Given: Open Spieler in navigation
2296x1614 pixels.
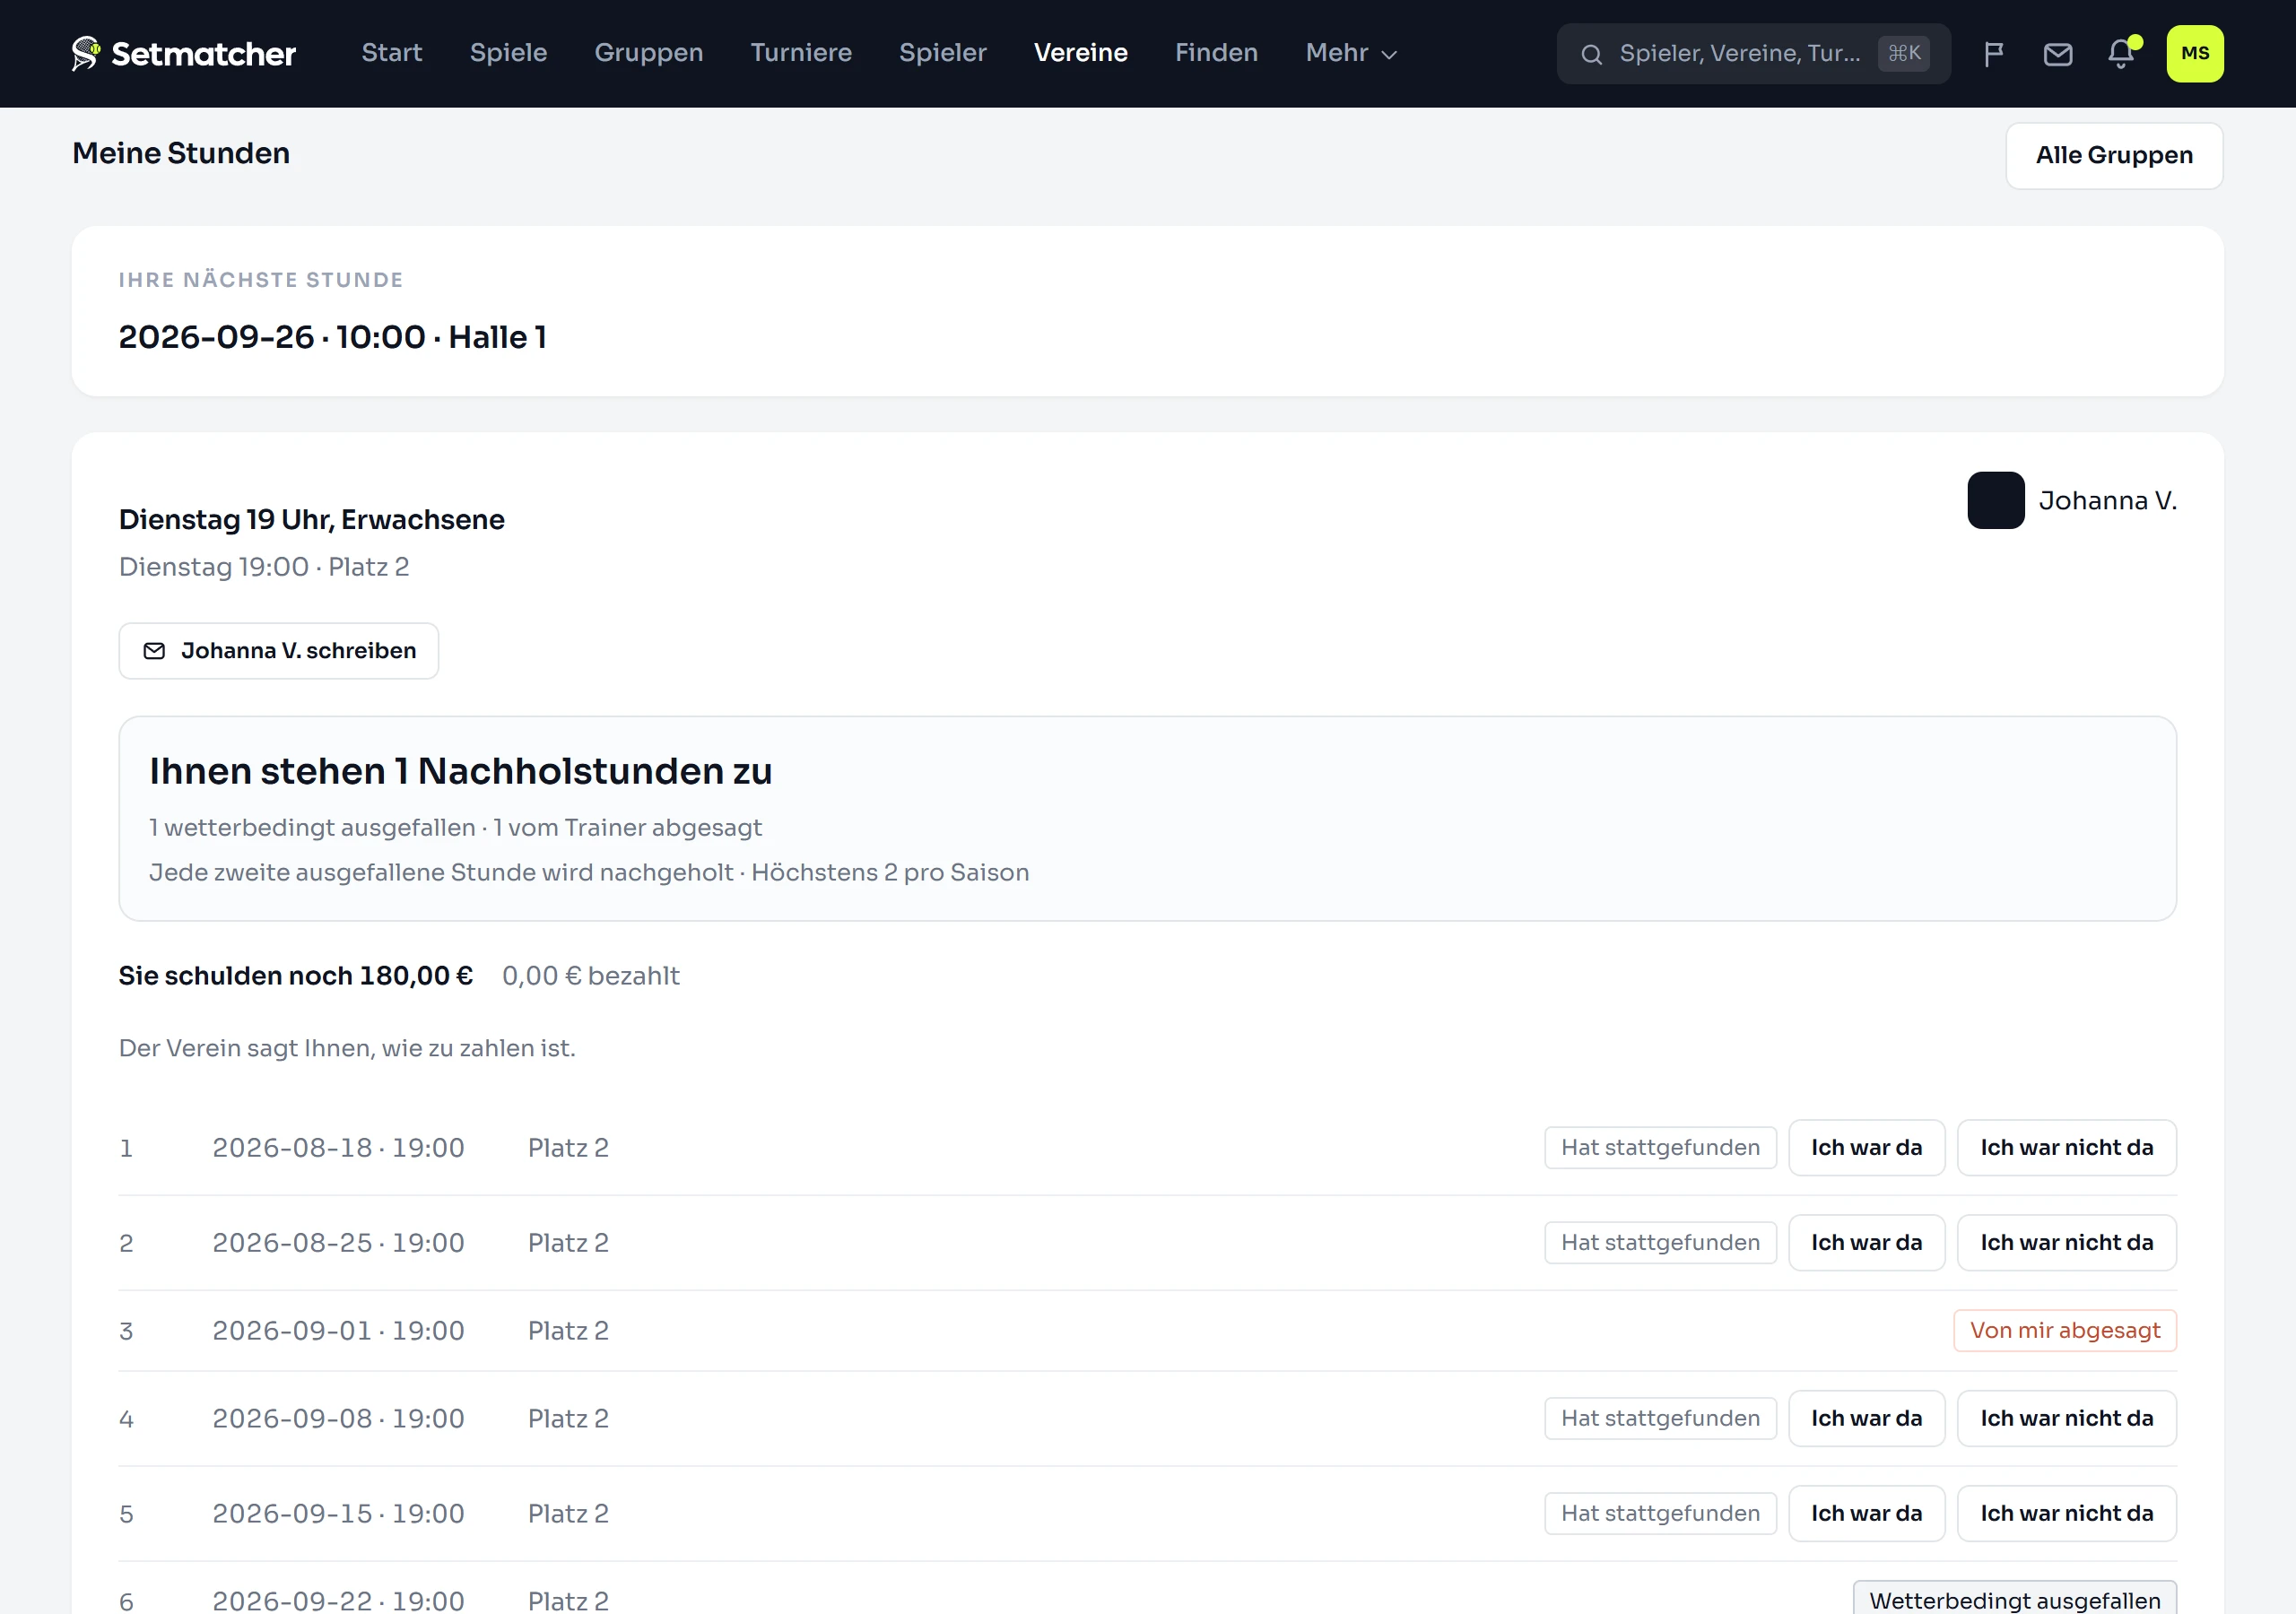Looking at the screenshot, I should tap(942, 53).
